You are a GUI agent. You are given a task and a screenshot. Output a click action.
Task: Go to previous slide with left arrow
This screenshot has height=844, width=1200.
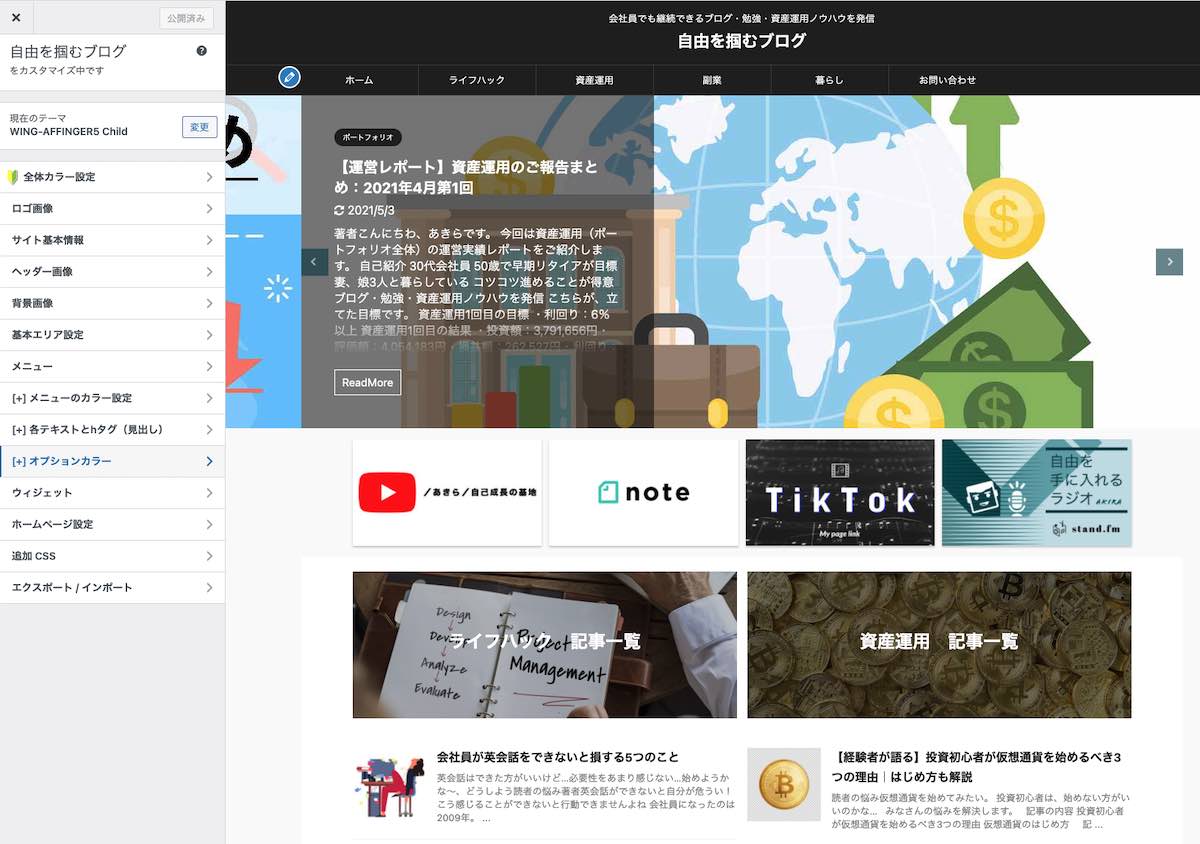314,262
